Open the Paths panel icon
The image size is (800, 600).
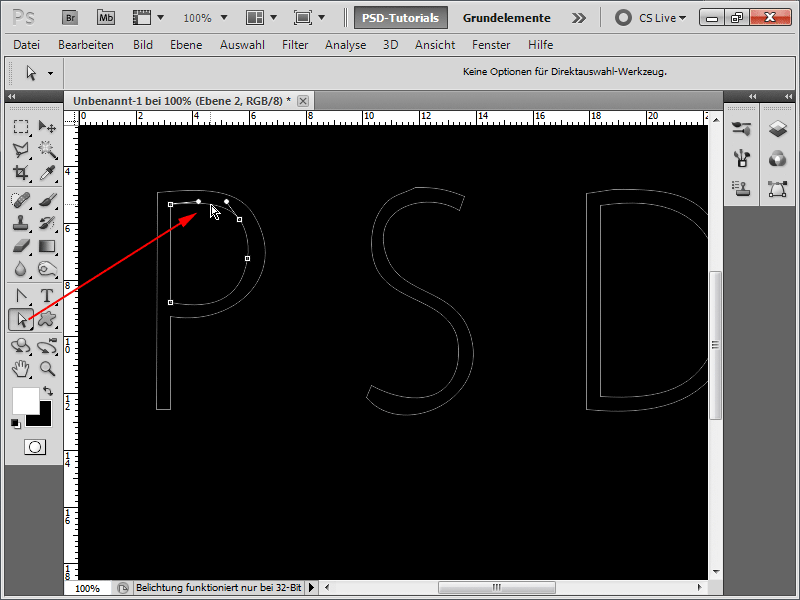coord(777,189)
